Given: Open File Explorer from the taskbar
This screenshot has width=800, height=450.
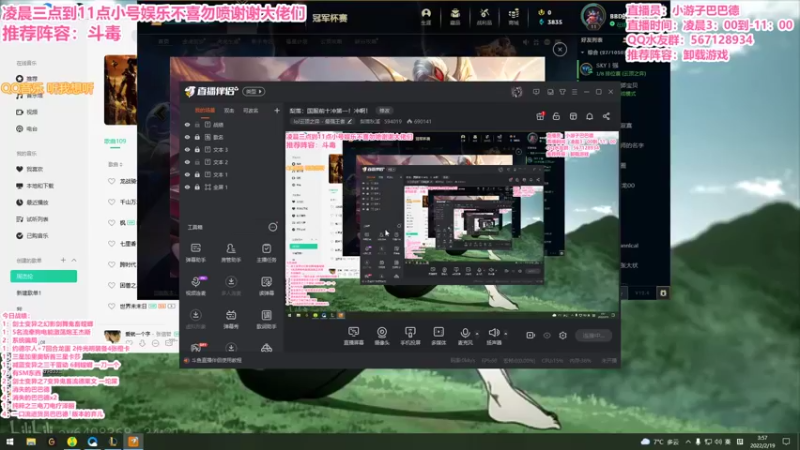Looking at the screenshot, I should [x=31, y=441].
